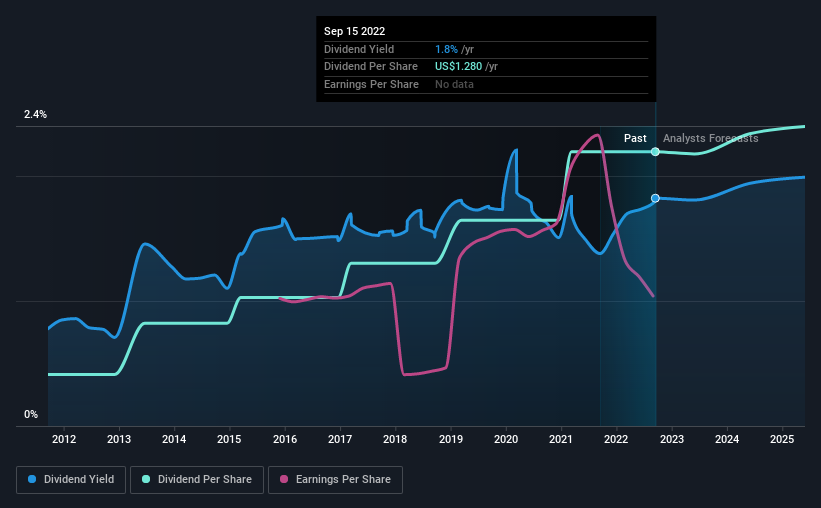Click the Analysts Forecasts section label
Viewport: 821px width, 508px height.
point(711,138)
